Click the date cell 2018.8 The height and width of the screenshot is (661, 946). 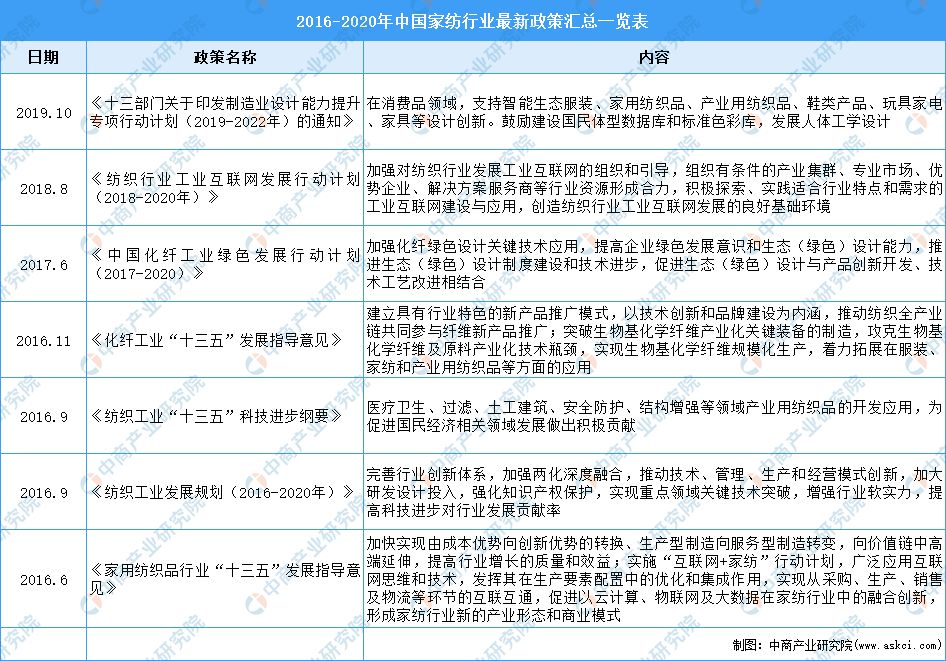point(43,189)
